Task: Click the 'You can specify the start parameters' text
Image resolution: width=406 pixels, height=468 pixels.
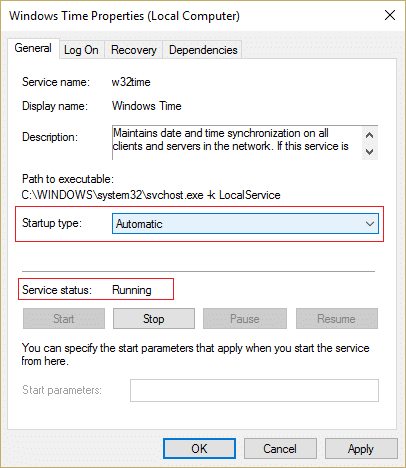Action: tap(196, 354)
